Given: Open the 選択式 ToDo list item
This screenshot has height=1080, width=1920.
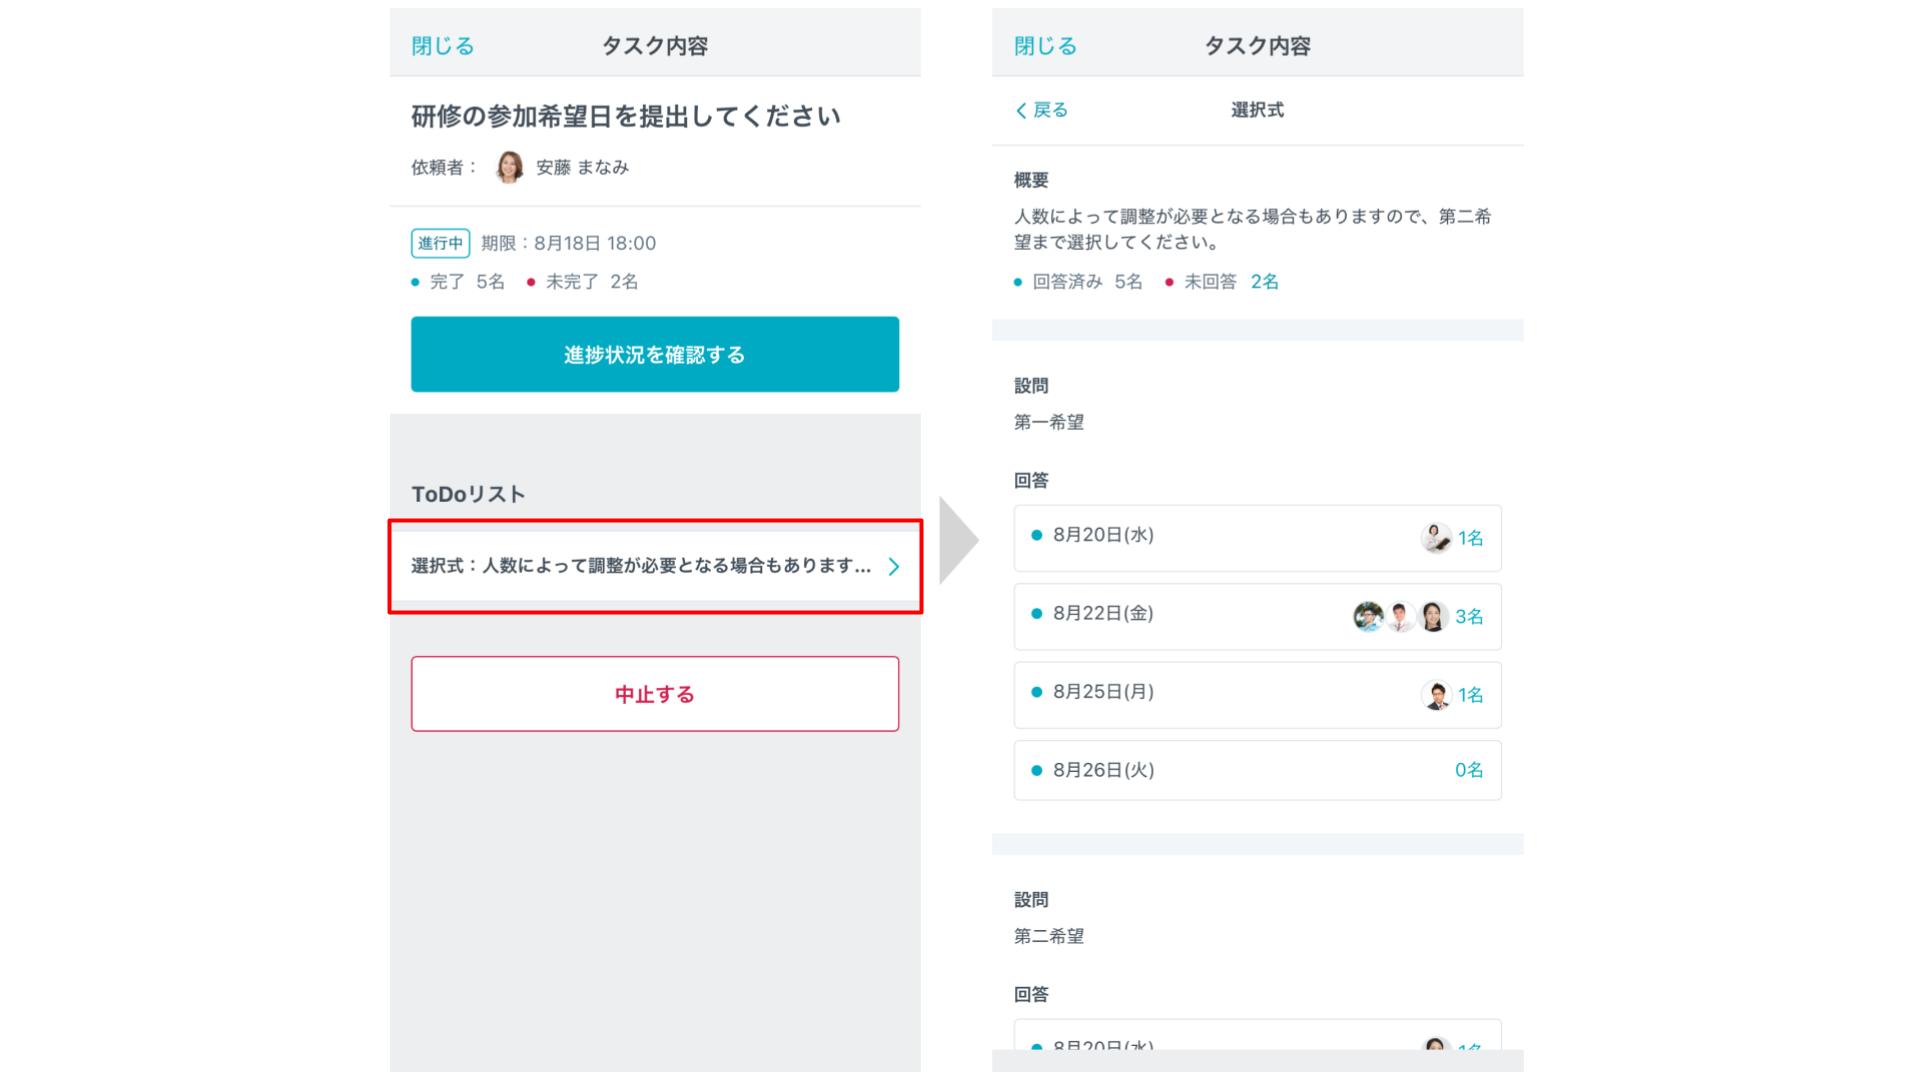Looking at the screenshot, I should click(655, 566).
